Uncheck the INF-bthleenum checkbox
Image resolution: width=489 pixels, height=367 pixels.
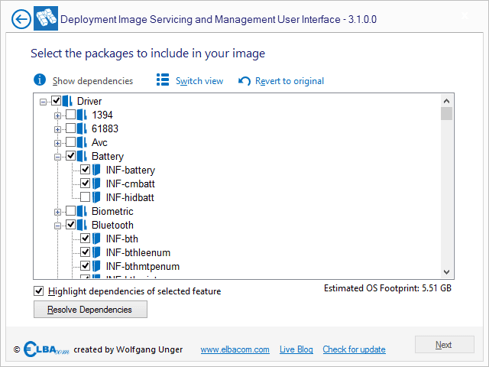(x=85, y=252)
